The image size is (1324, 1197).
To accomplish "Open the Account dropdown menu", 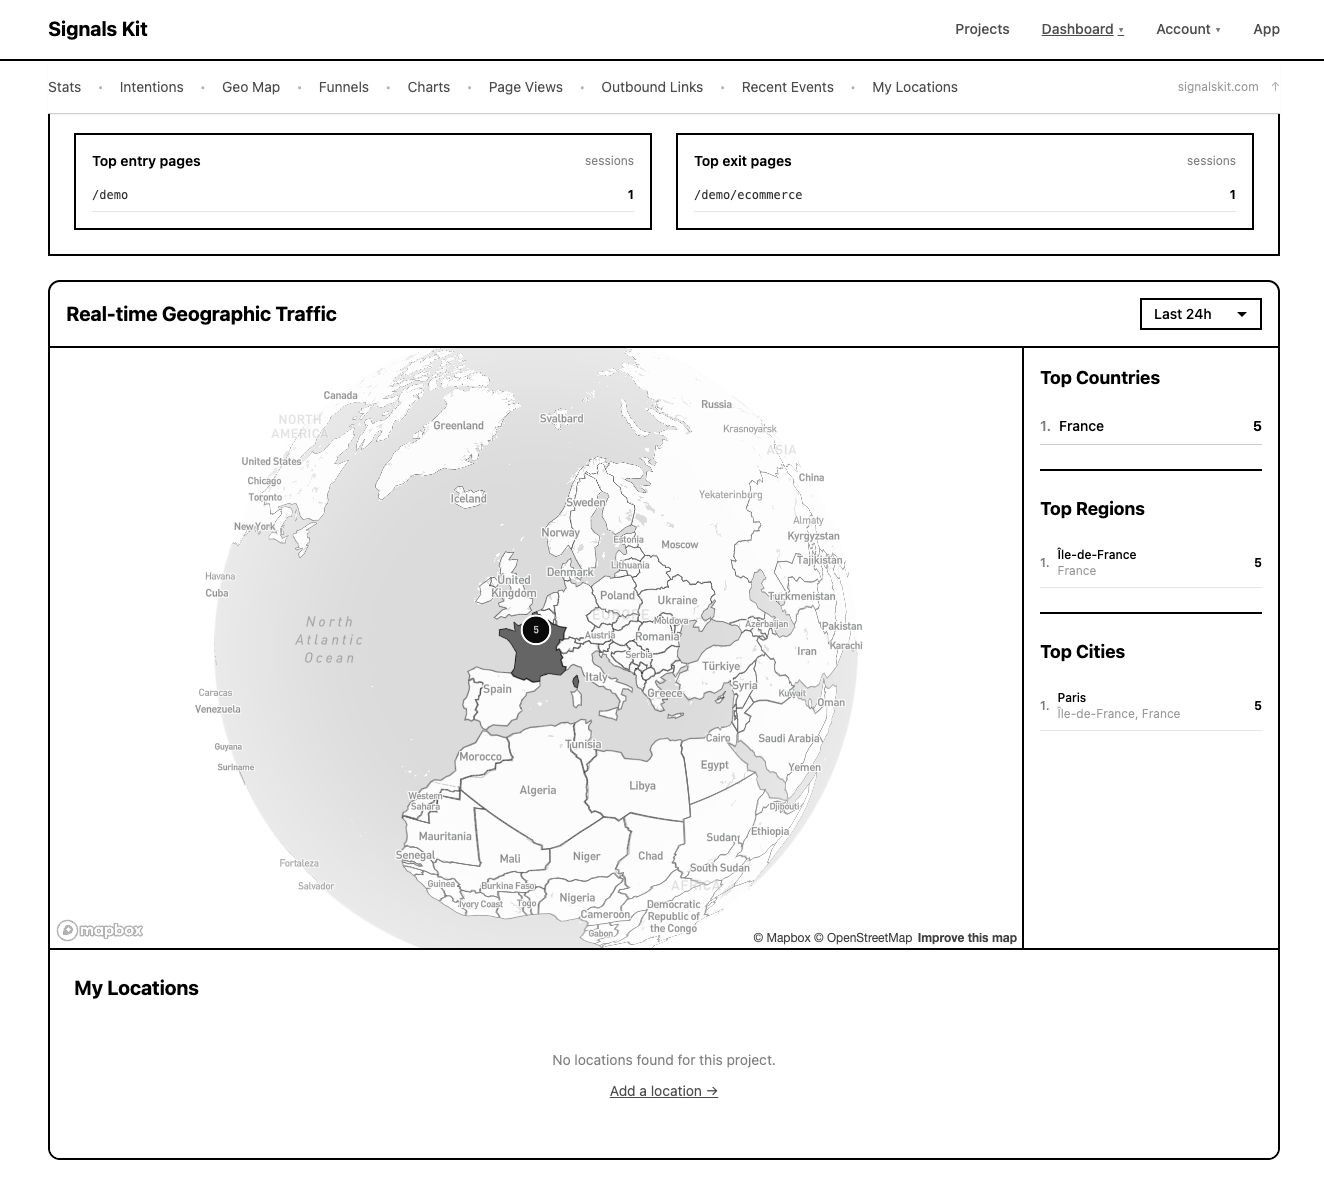I will (x=1188, y=29).
